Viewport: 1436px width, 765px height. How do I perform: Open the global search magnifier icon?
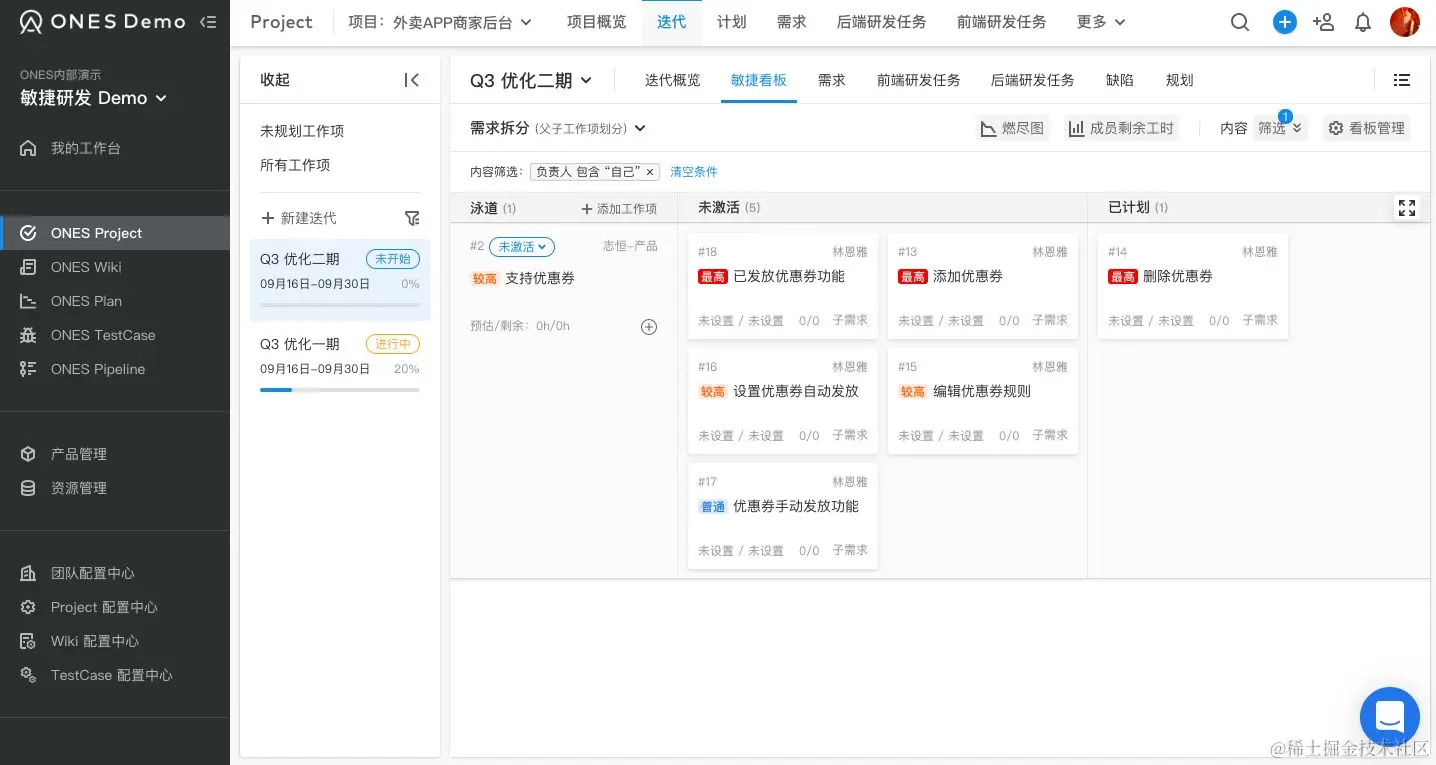coord(1240,22)
